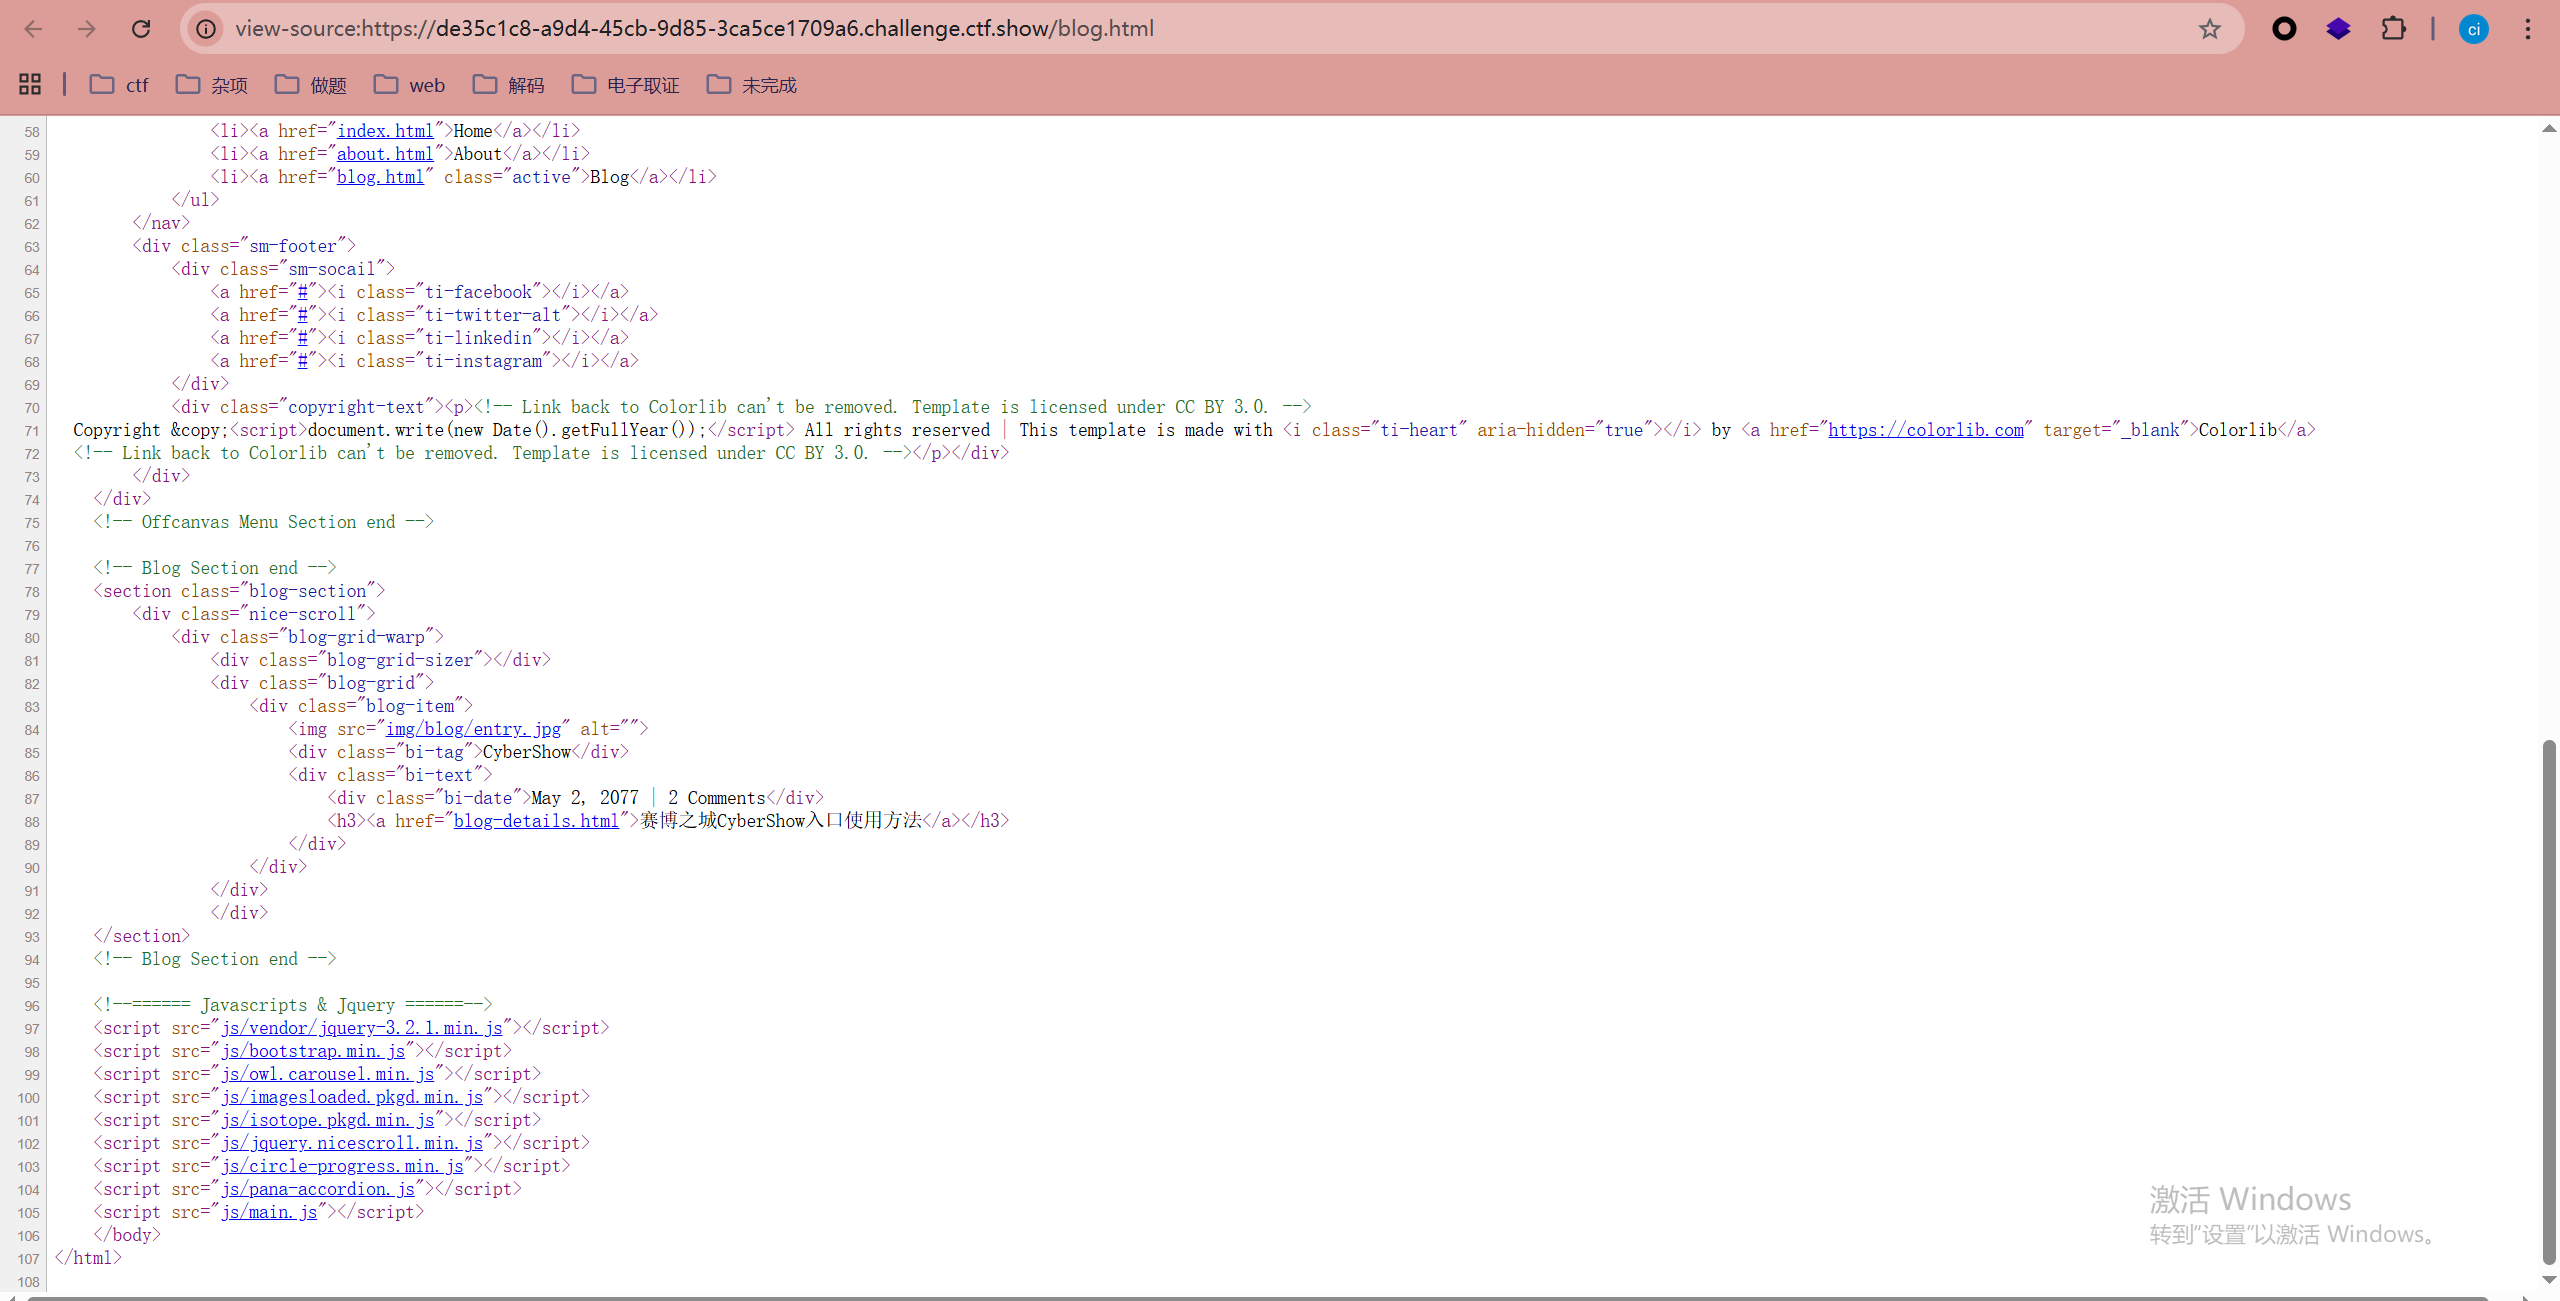This screenshot has height=1301, width=2560.
Task: Click the site information icon
Action: click(206, 29)
